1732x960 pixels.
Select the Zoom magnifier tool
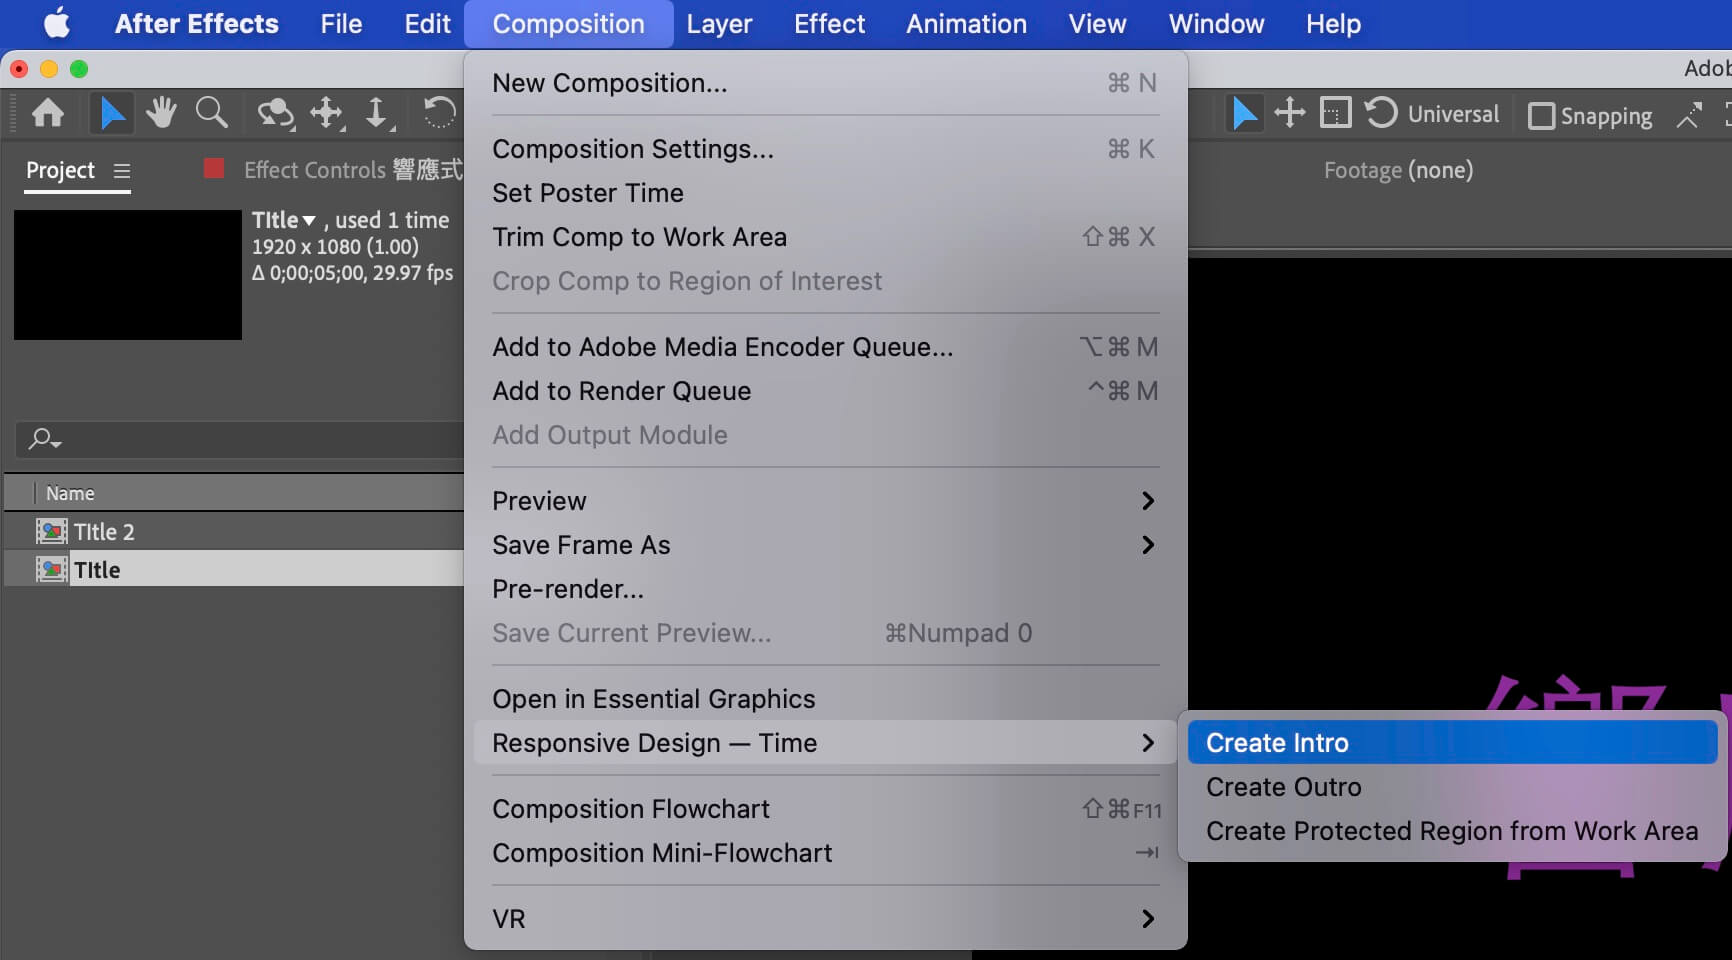pos(211,113)
